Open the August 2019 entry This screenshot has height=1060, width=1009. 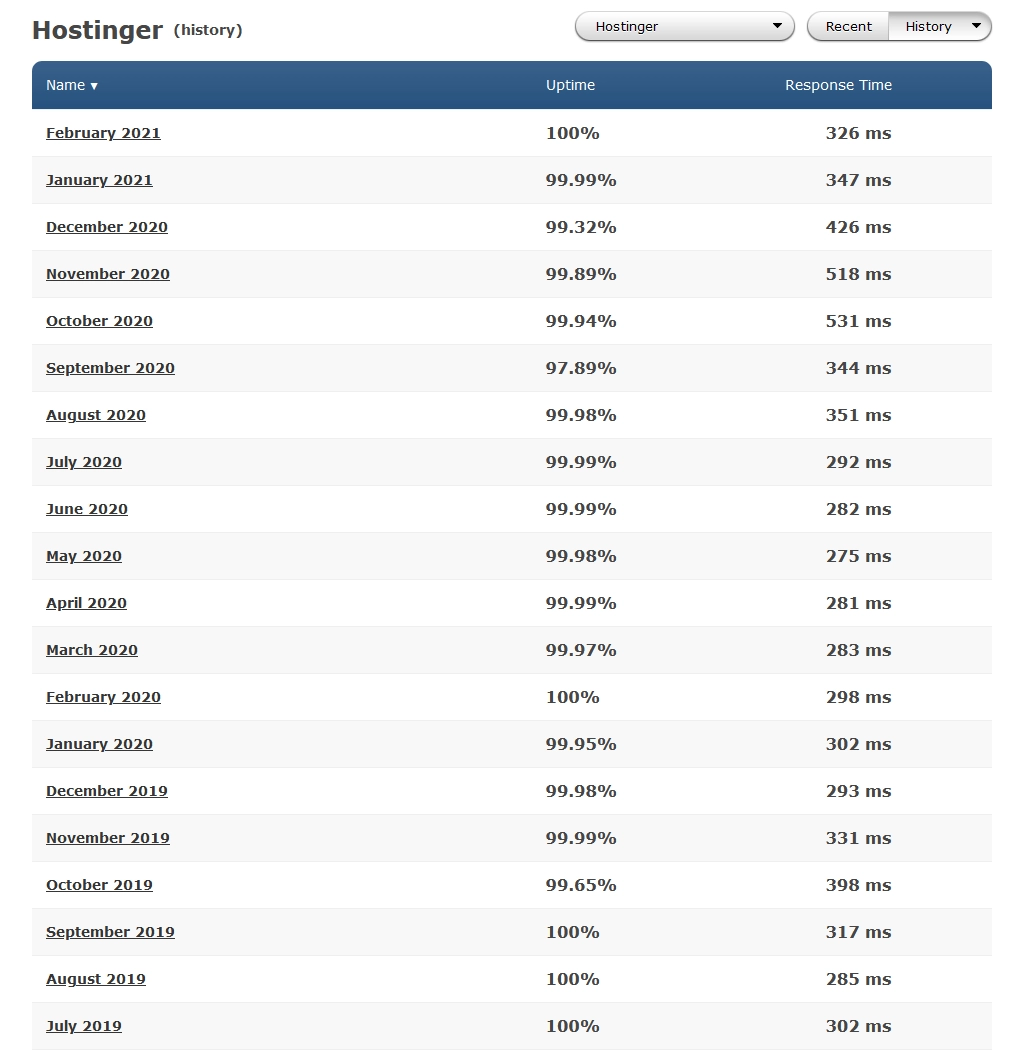(96, 979)
